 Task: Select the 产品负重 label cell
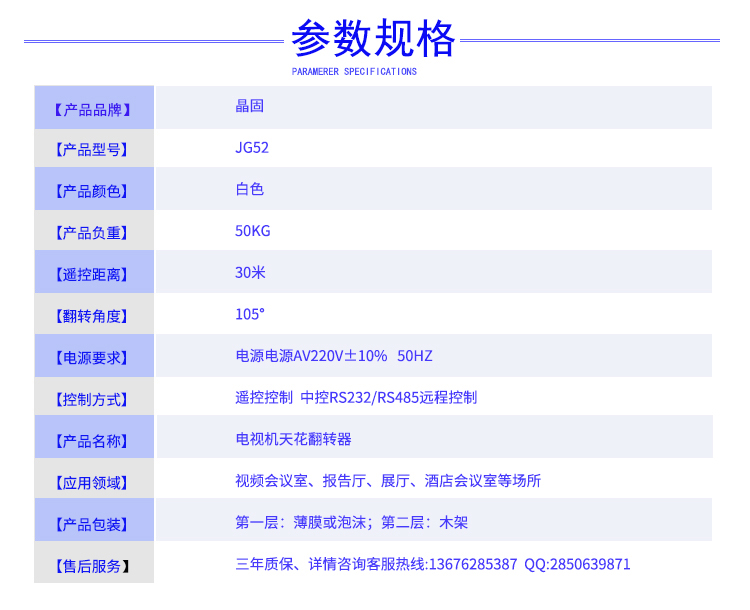(x=94, y=233)
